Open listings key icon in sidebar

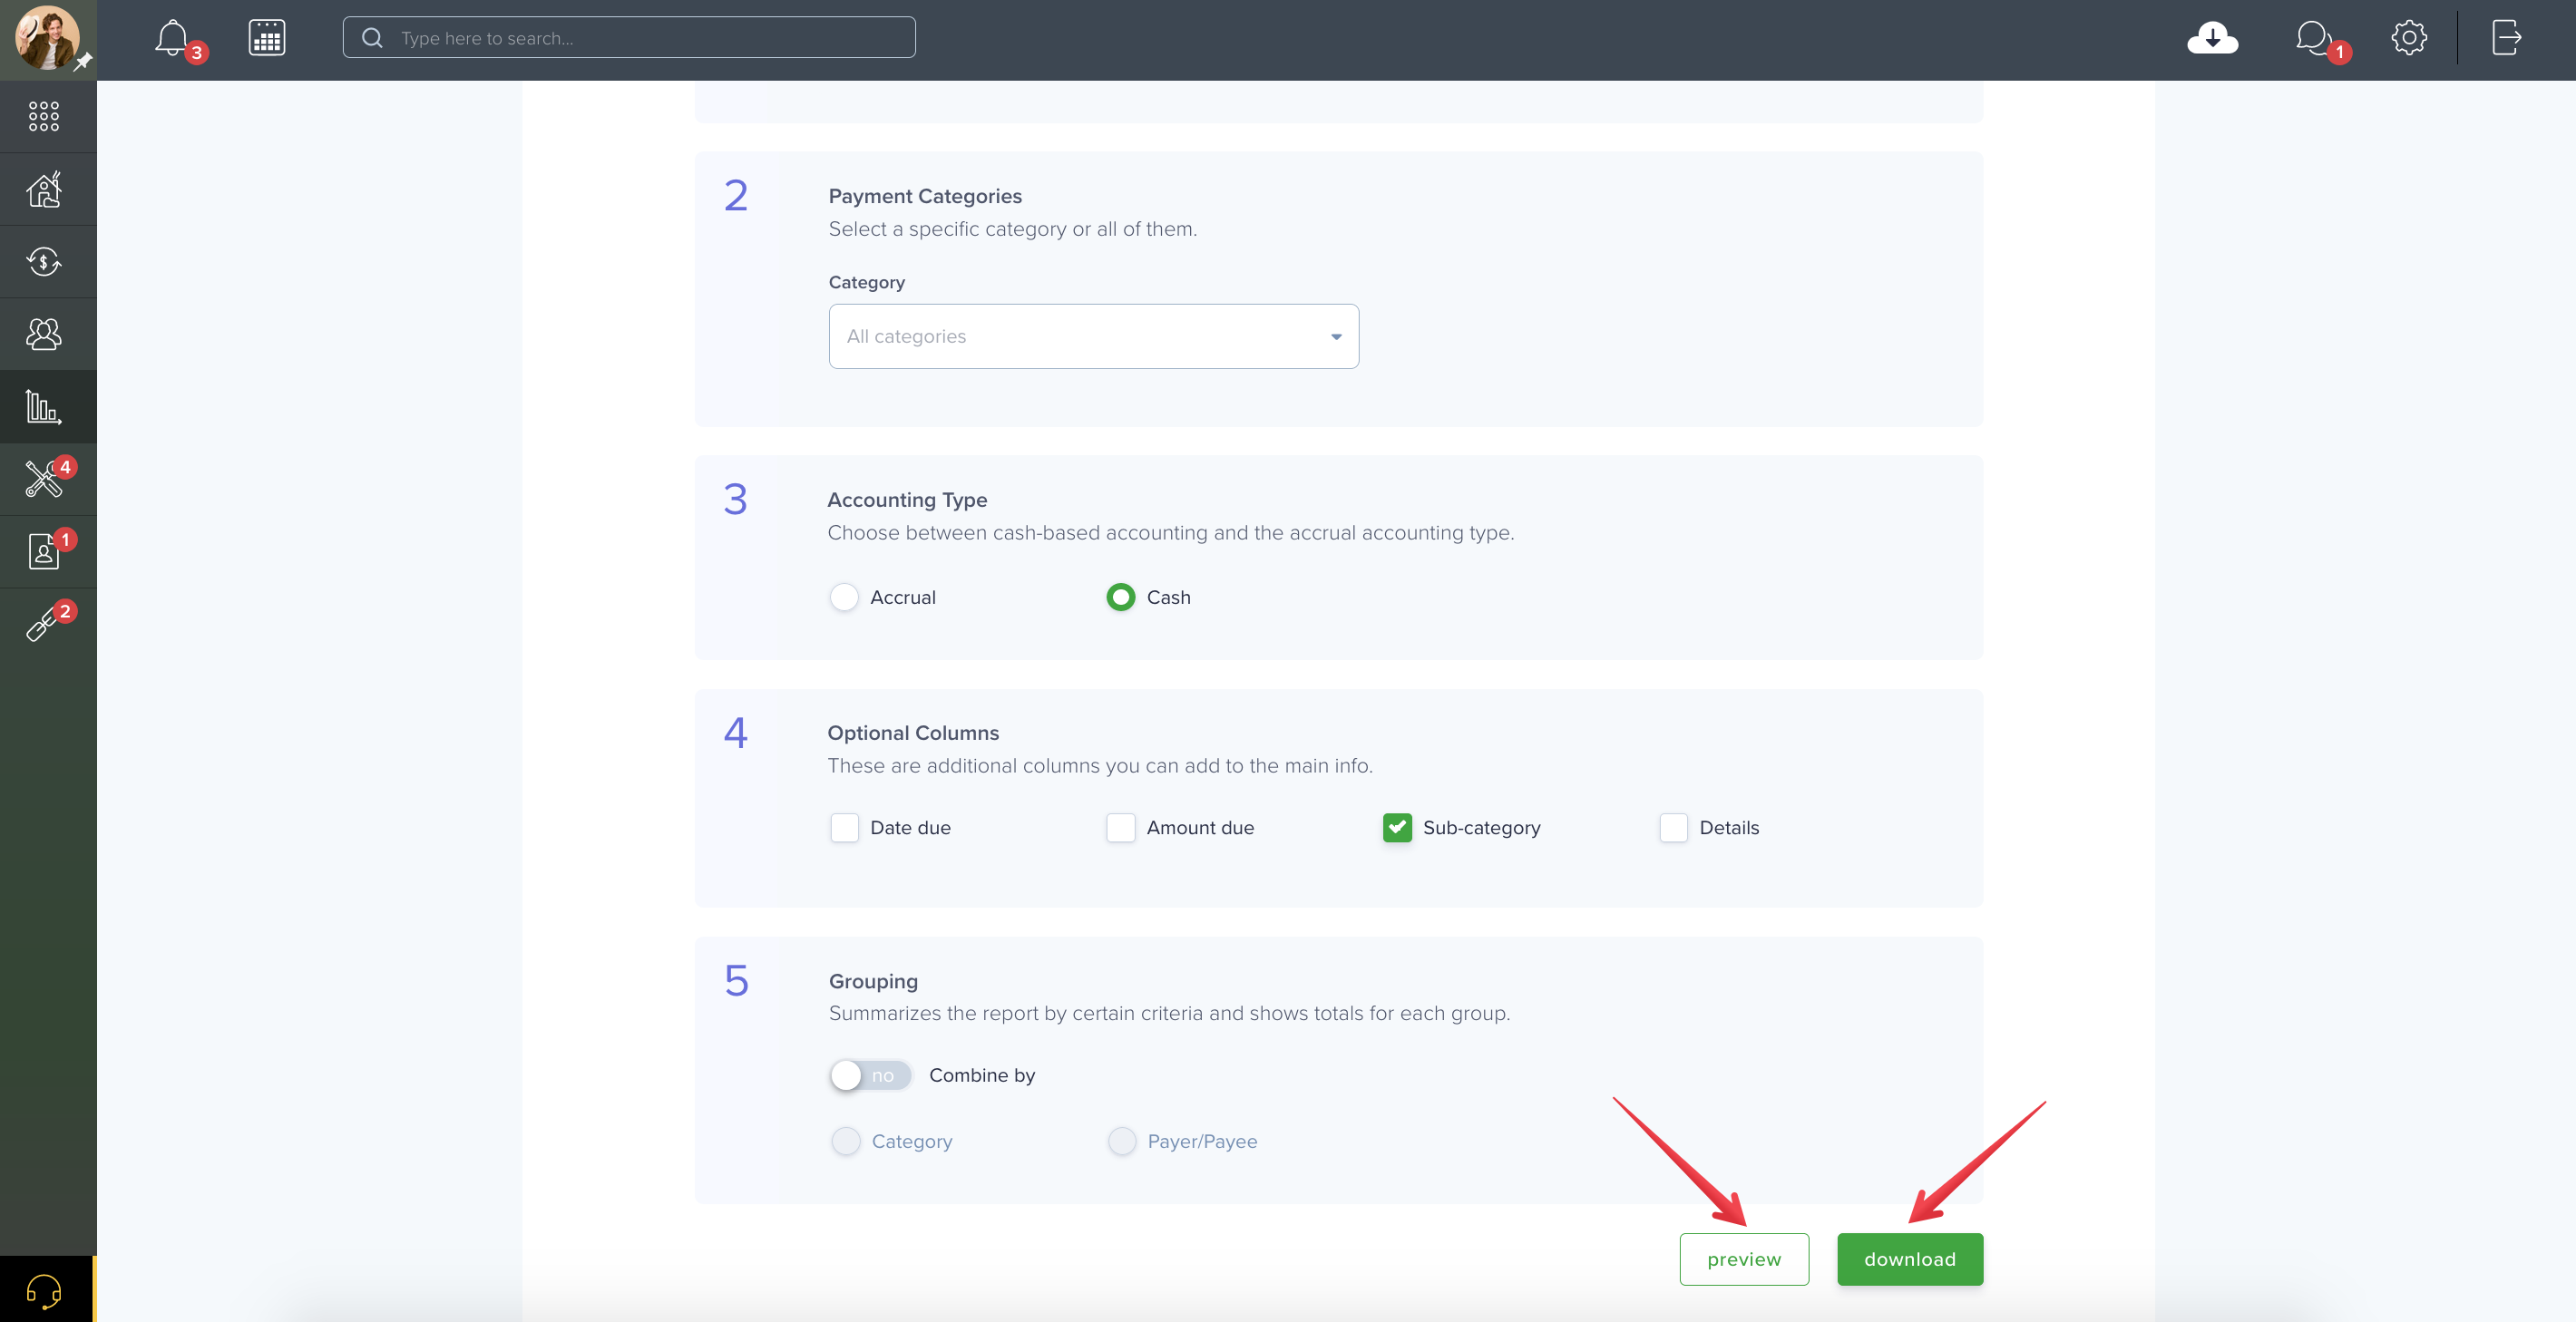(x=44, y=624)
